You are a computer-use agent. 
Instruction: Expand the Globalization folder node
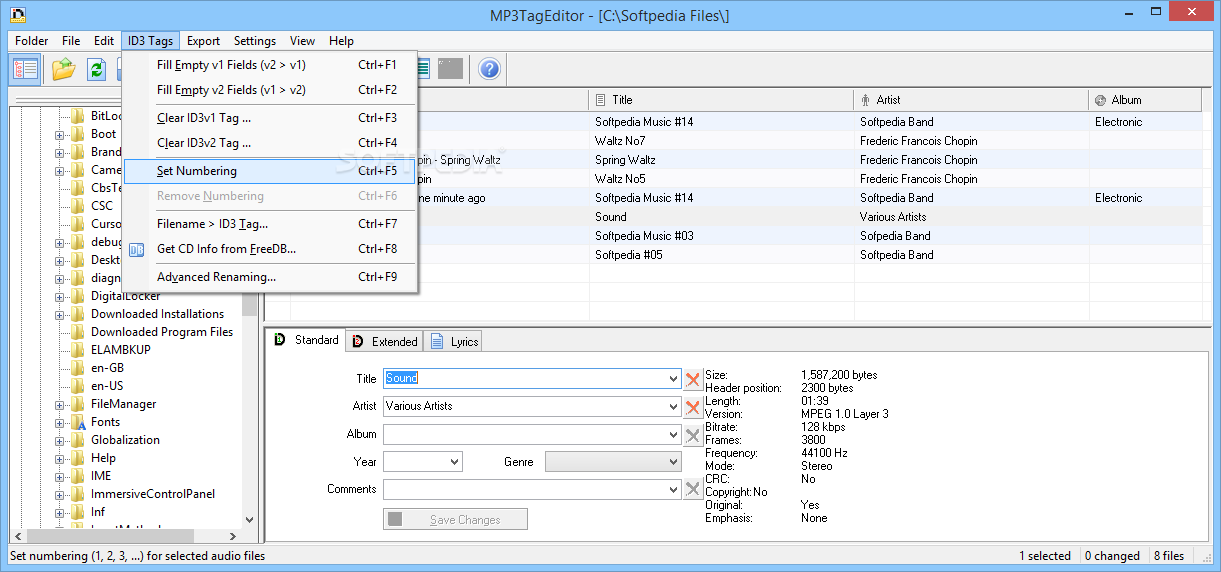(59, 441)
